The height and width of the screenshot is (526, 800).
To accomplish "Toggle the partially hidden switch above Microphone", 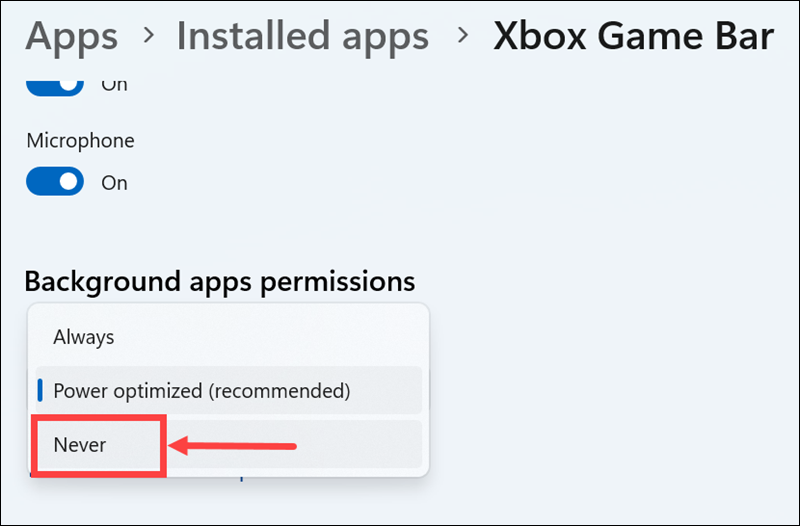I will coord(55,87).
